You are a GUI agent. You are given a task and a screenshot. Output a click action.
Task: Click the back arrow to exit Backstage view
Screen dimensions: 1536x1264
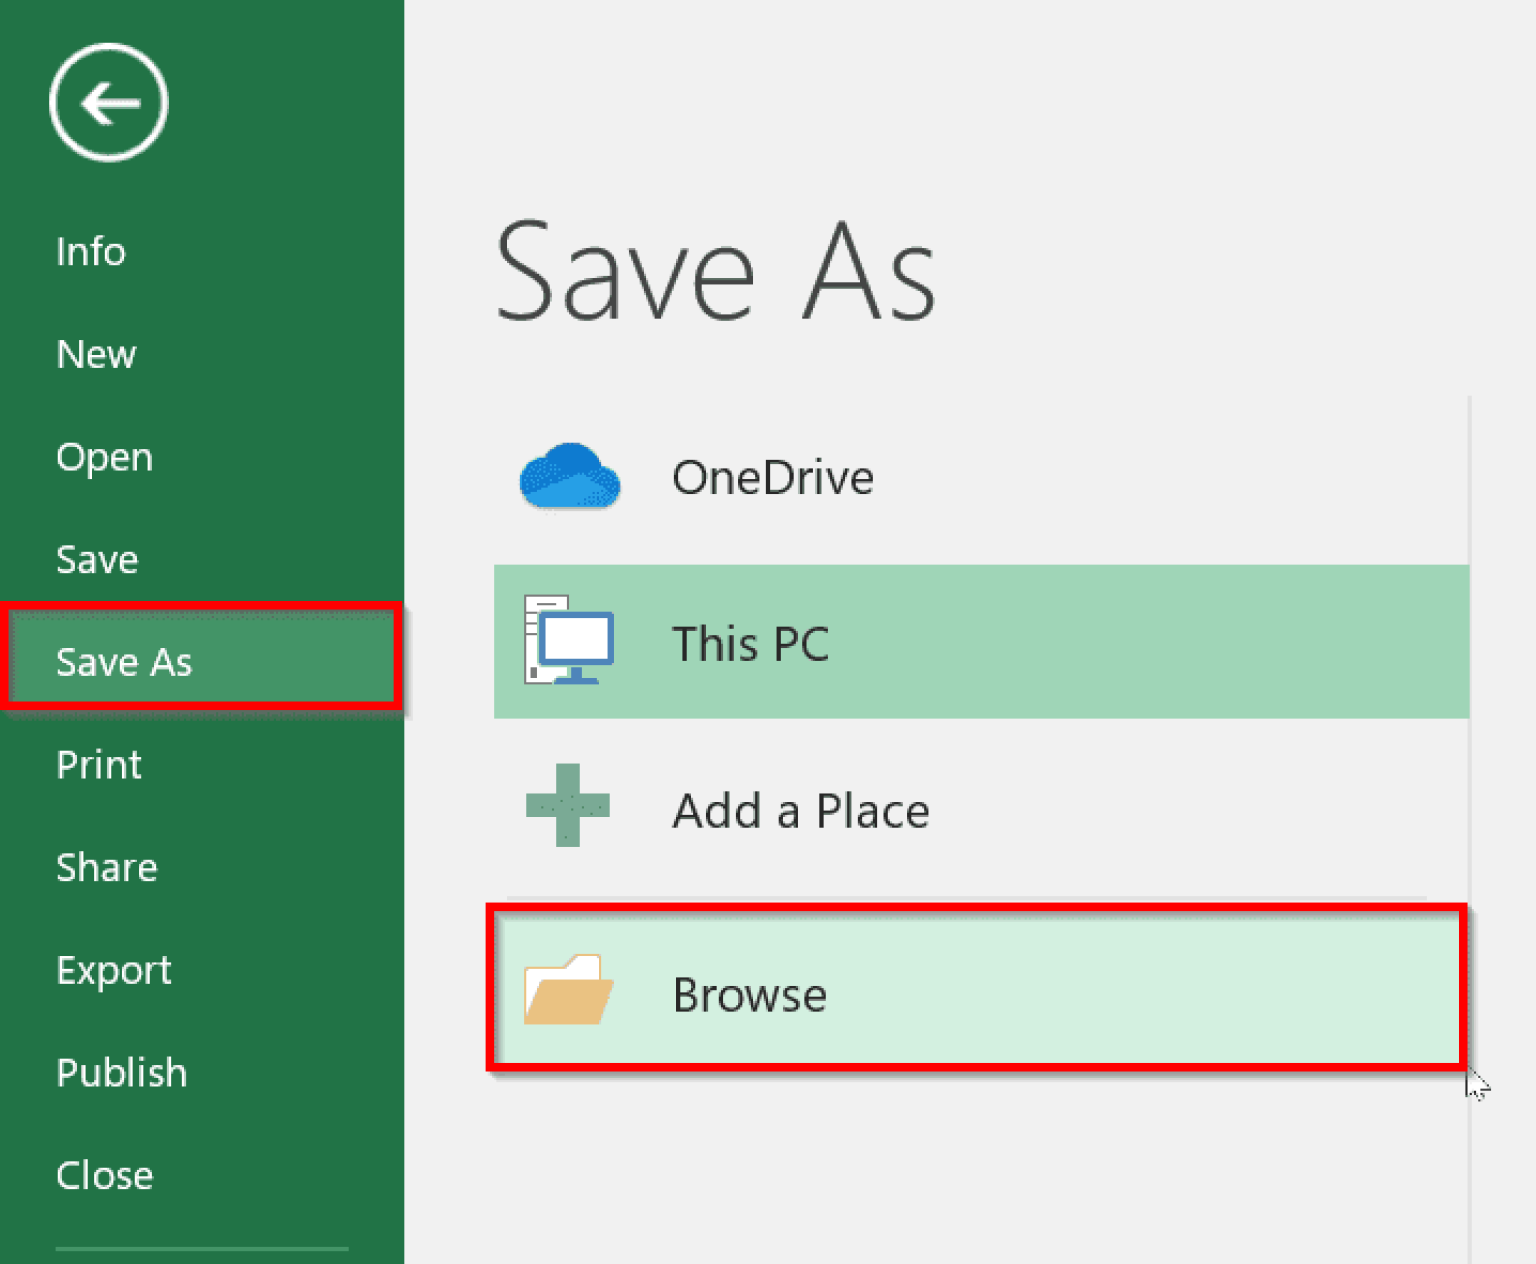[x=107, y=101]
